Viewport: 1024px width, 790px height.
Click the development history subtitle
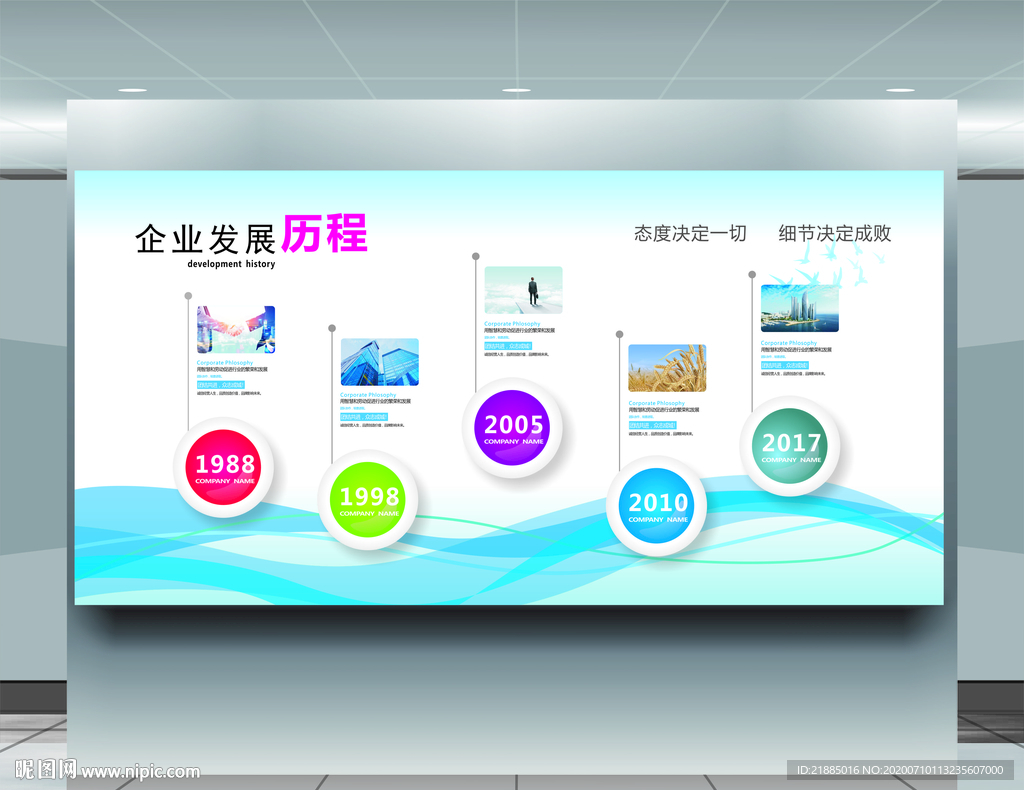click(230, 264)
